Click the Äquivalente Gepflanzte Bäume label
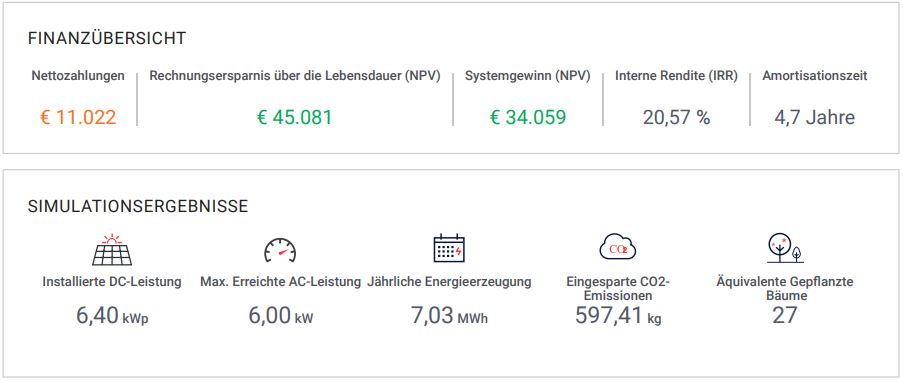The image size is (903, 382). (785, 289)
